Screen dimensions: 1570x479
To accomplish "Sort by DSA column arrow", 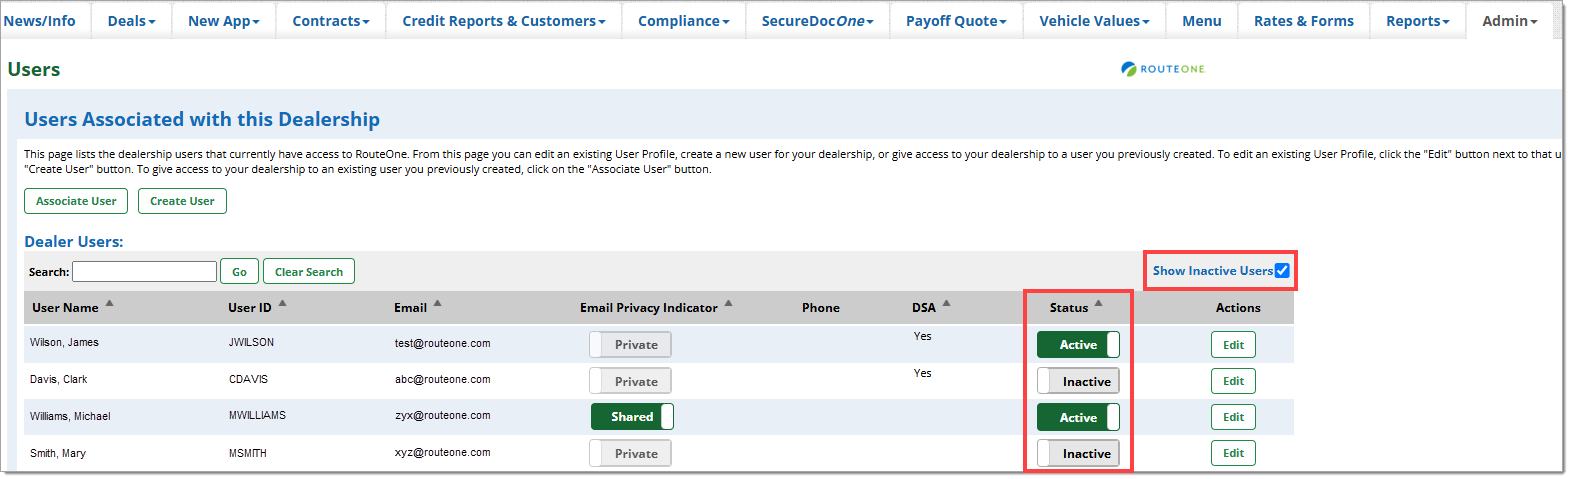I will click(x=947, y=303).
